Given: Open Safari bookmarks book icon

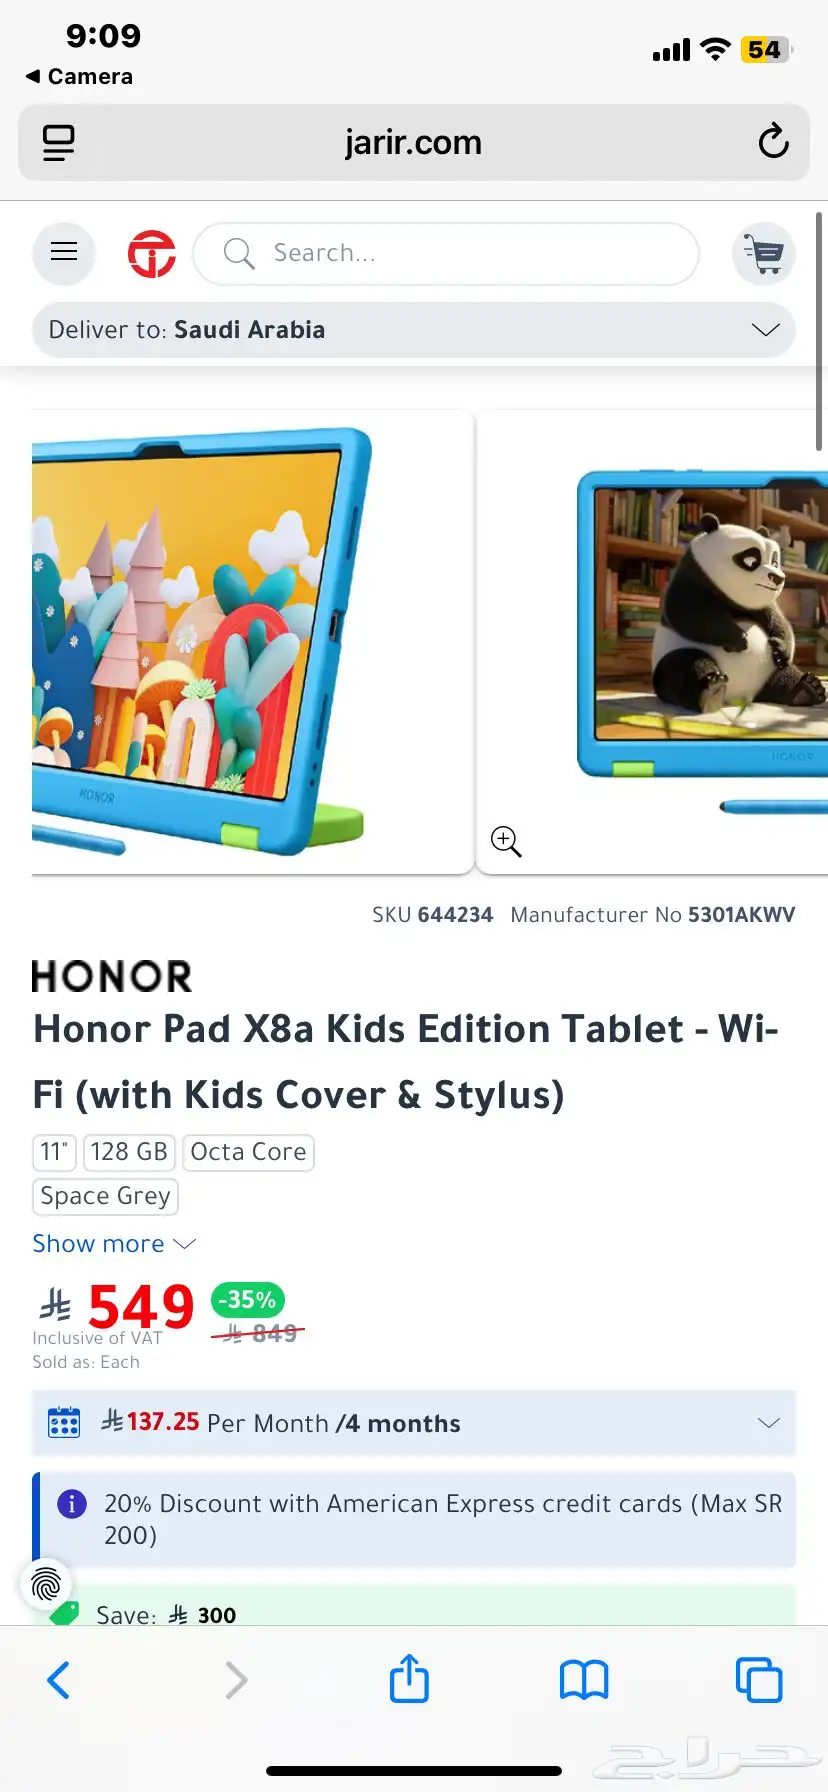Looking at the screenshot, I should click(584, 1680).
